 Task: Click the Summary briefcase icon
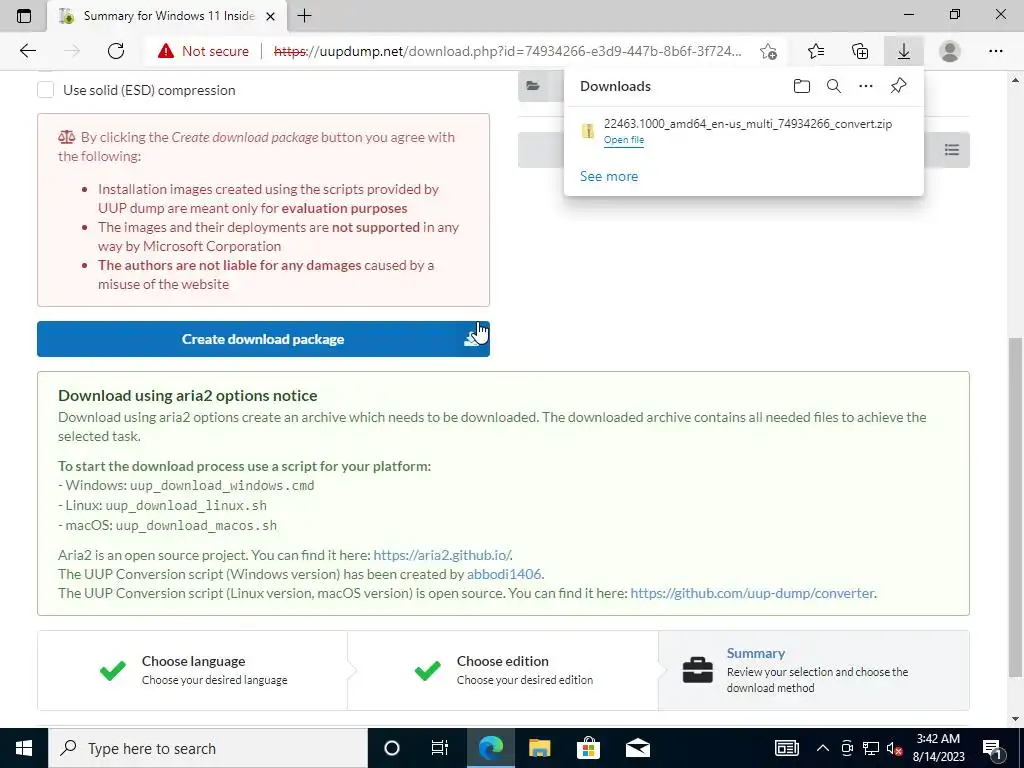697,670
